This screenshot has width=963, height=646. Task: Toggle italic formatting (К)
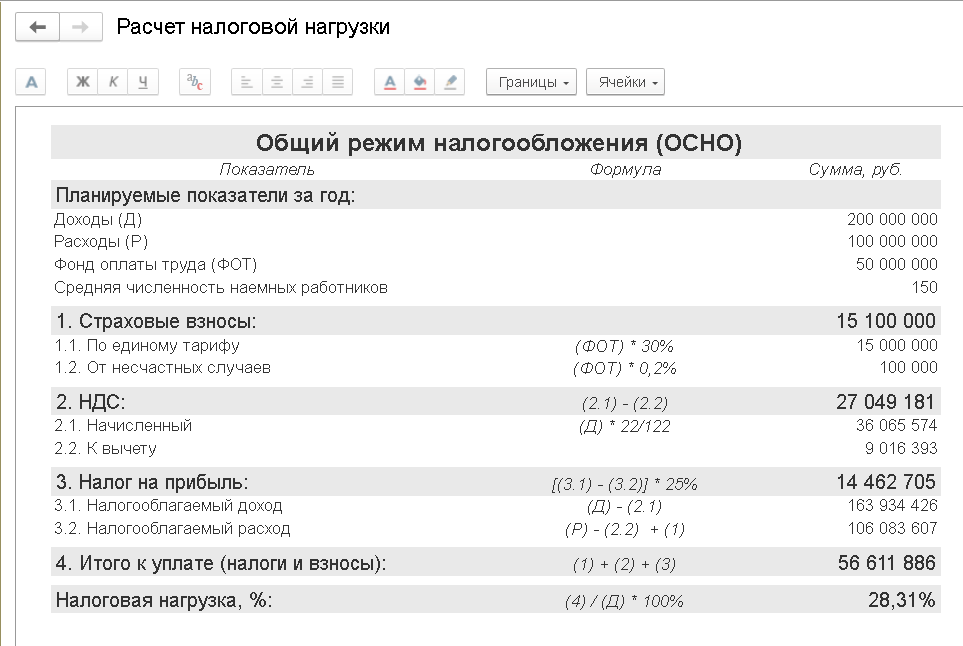[x=113, y=82]
